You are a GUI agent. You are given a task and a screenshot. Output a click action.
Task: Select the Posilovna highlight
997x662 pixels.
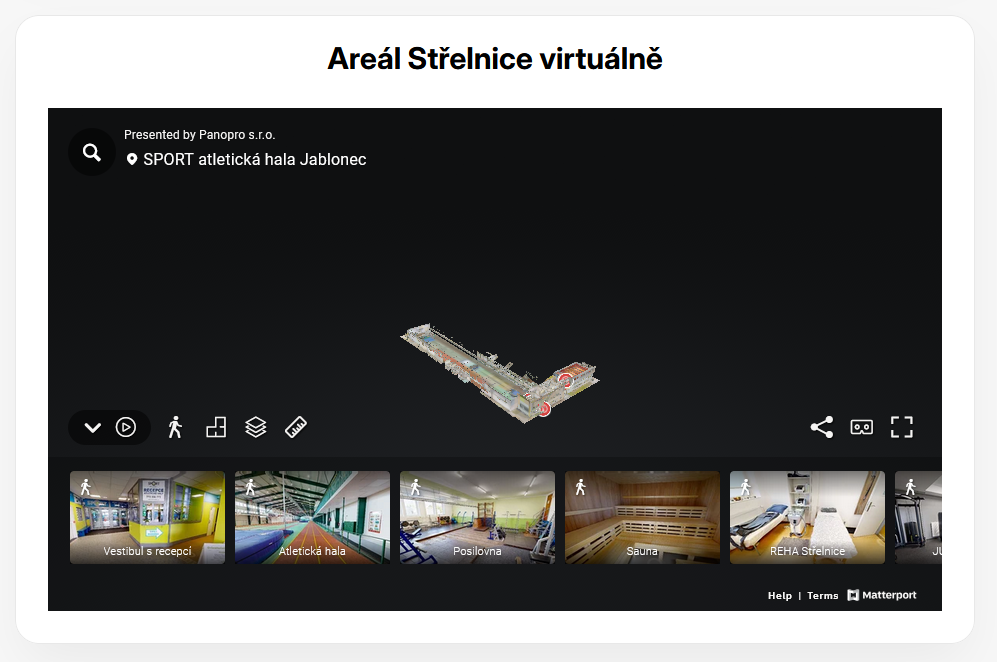[x=477, y=517]
